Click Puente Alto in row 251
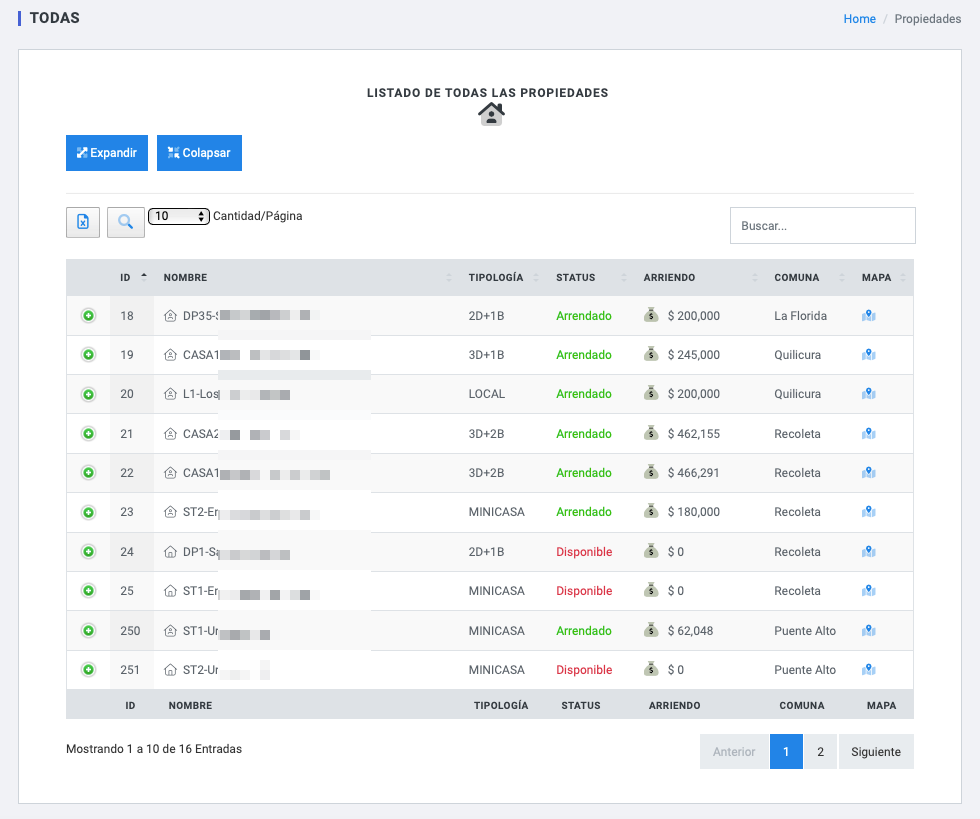Screen dimensions: 980x819 pos(804,670)
